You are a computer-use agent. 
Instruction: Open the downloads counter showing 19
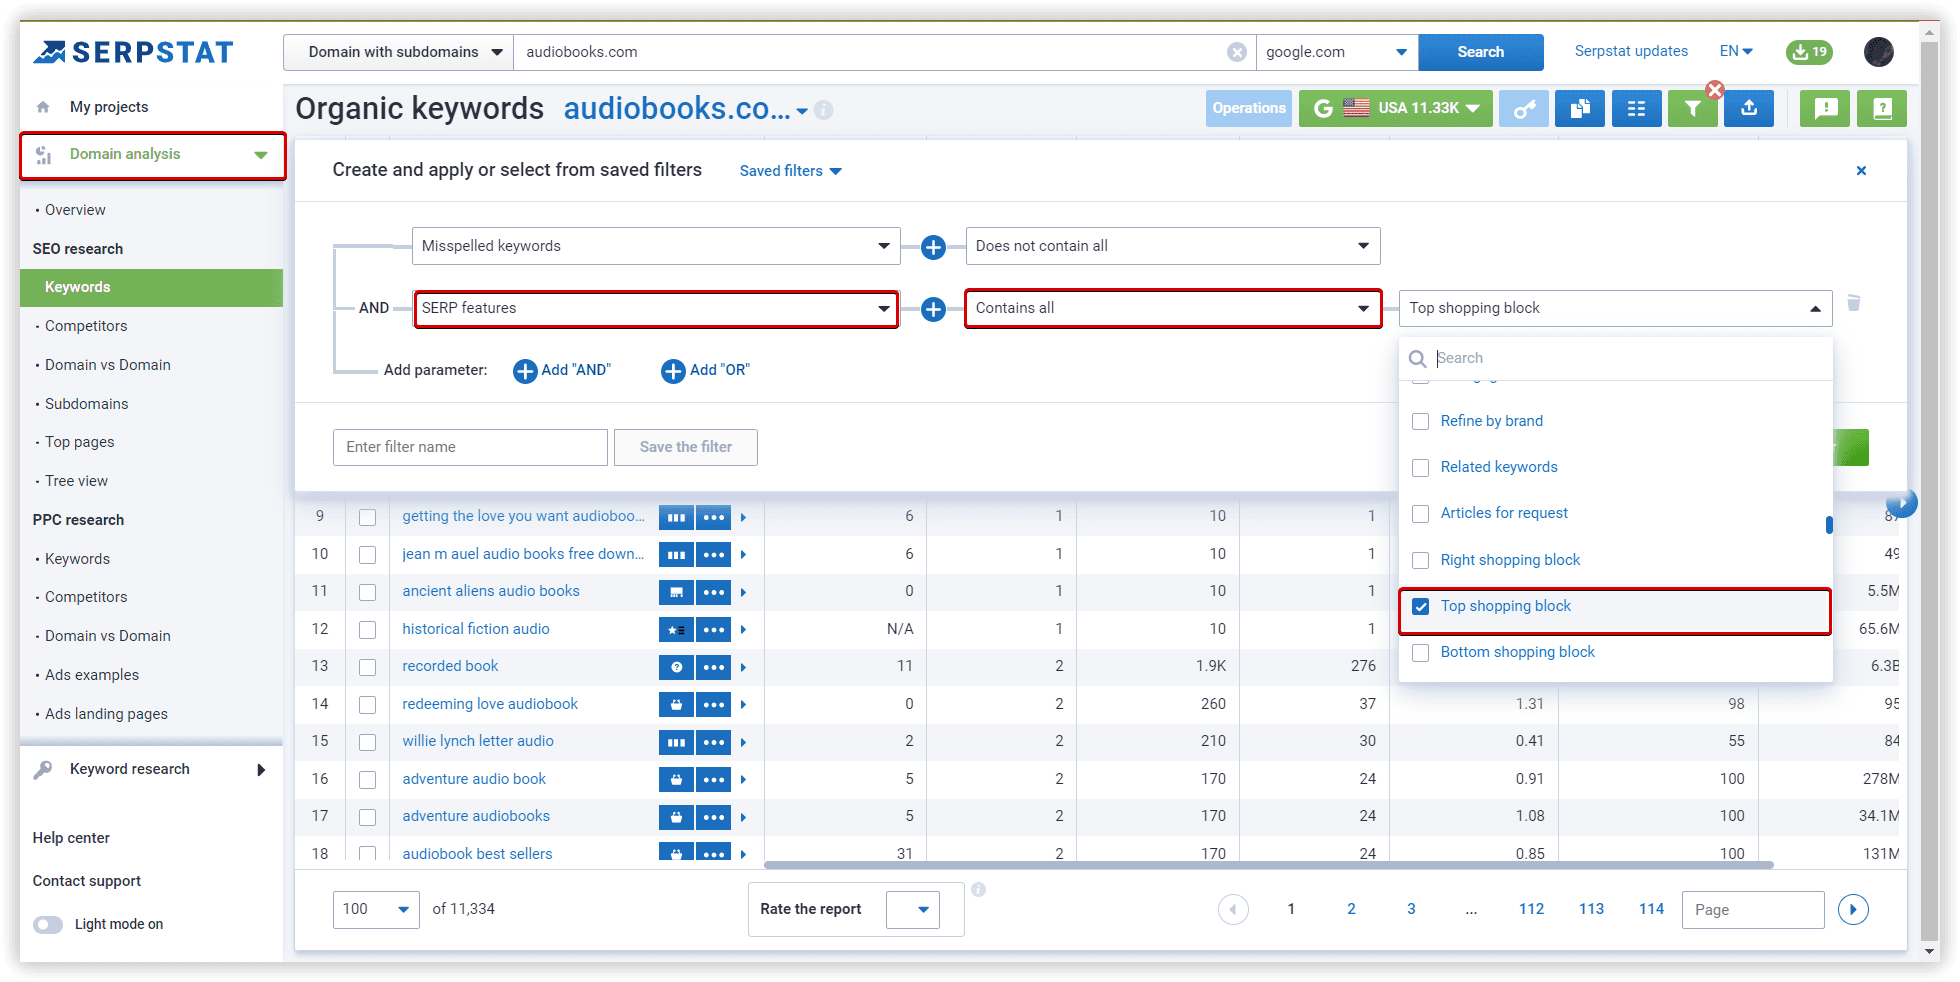pyautogui.click(x=1809, y=52)
